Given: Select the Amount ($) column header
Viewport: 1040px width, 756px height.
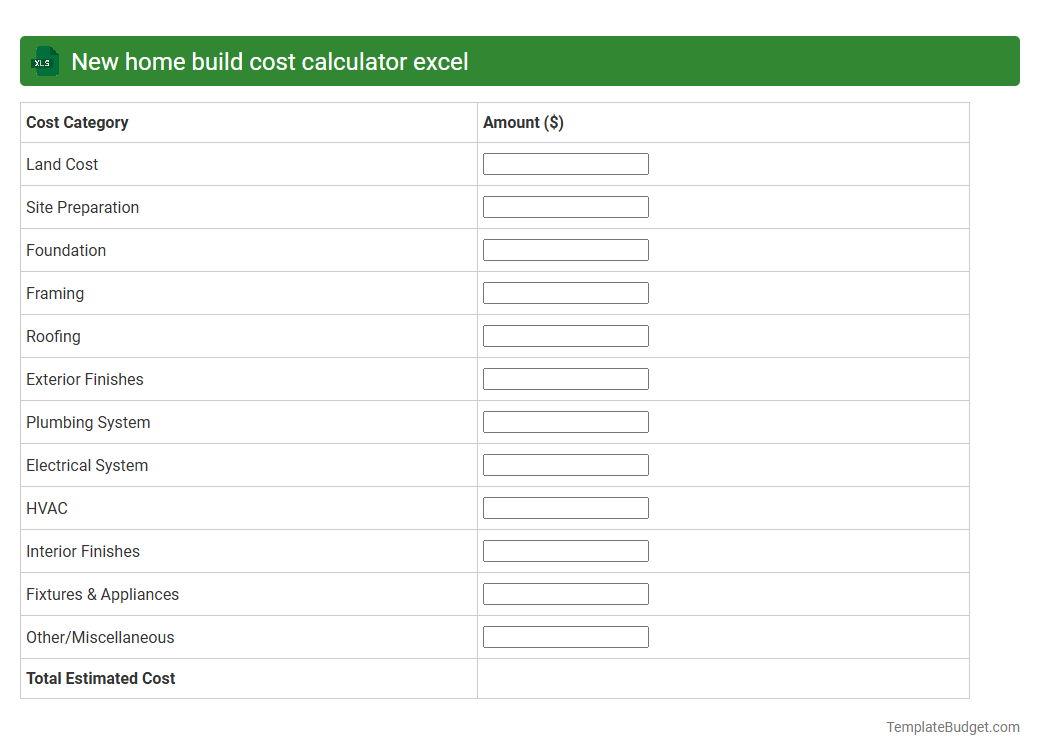Looking at the screenshot, I should pos(522,122).
